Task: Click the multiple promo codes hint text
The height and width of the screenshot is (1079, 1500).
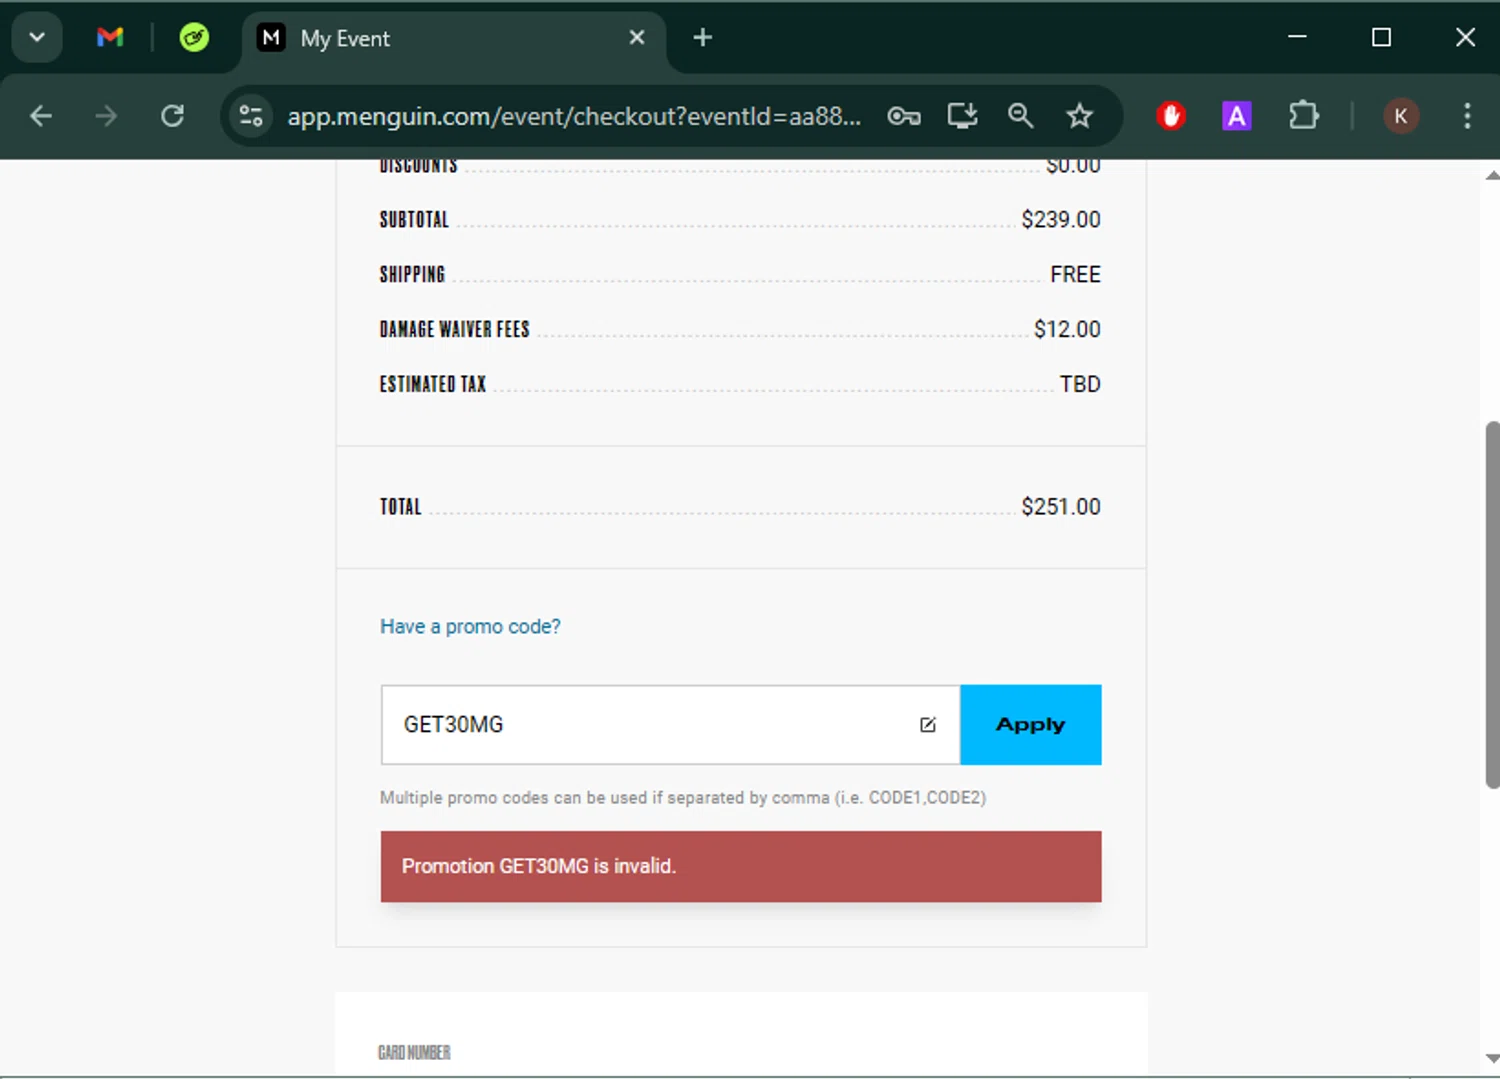Action: tap(683, 797)
